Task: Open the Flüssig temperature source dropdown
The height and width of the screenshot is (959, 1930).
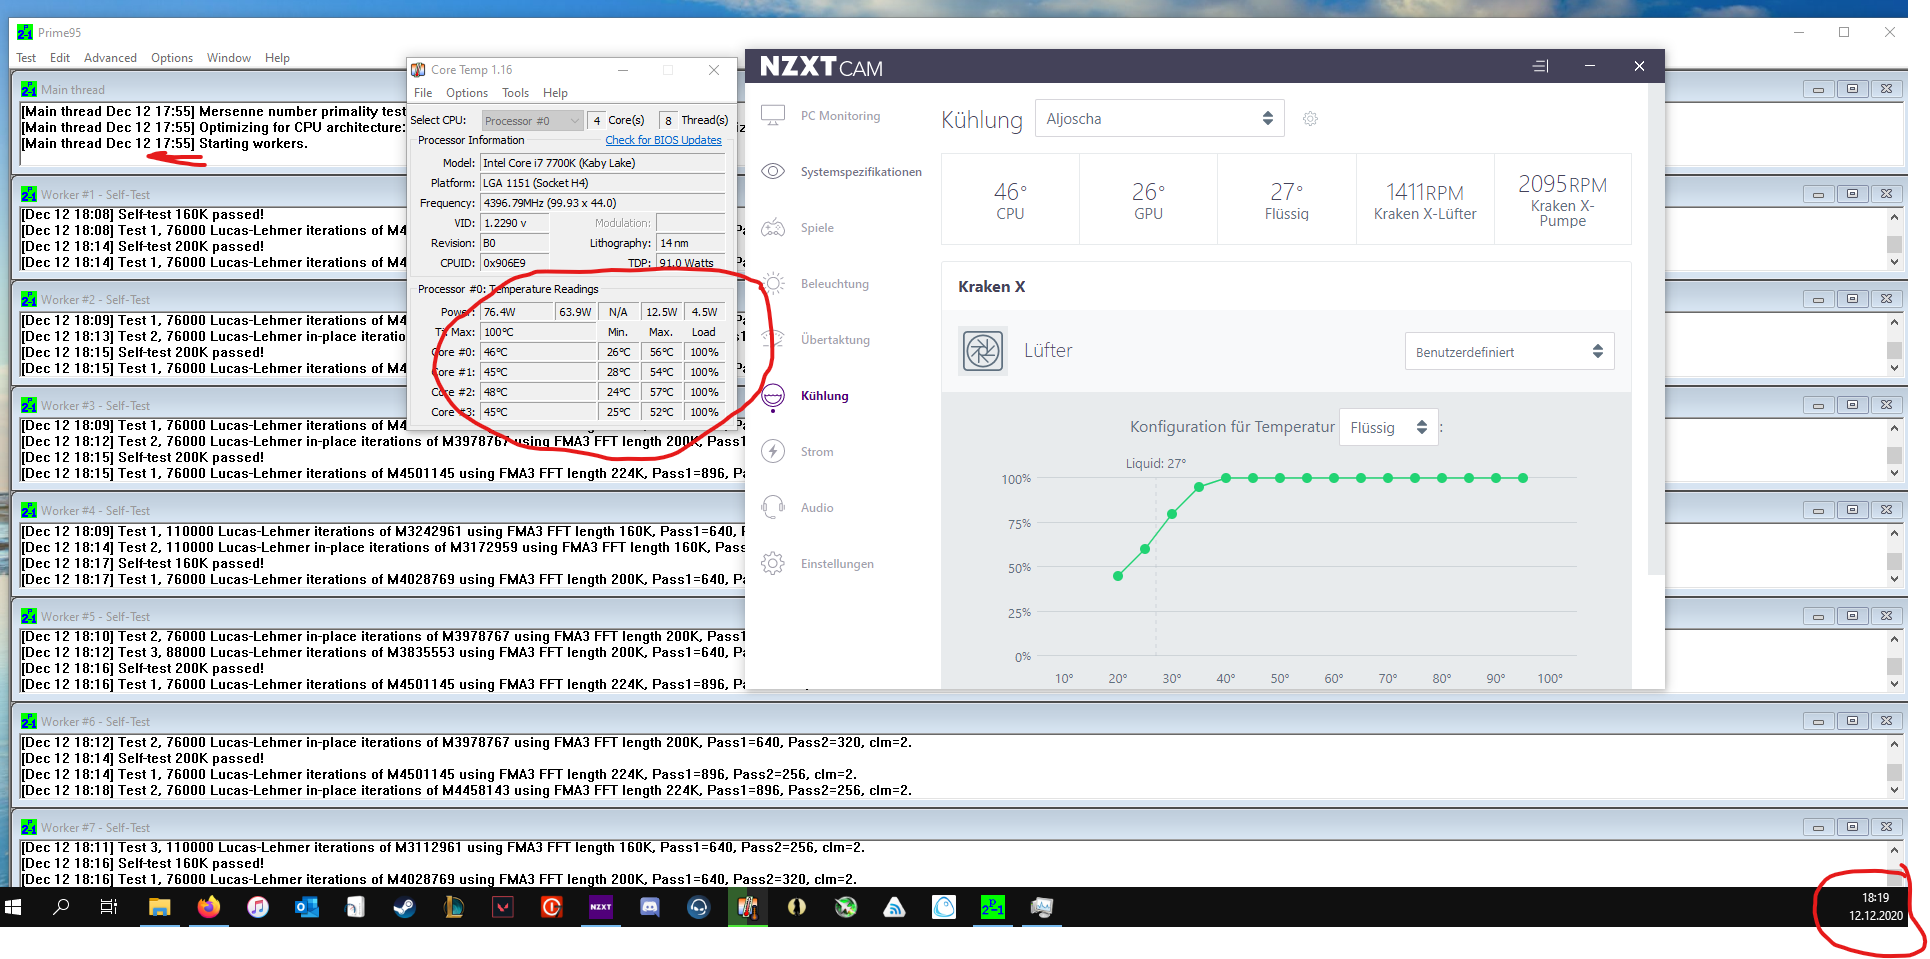Action: coord(1388,427)
